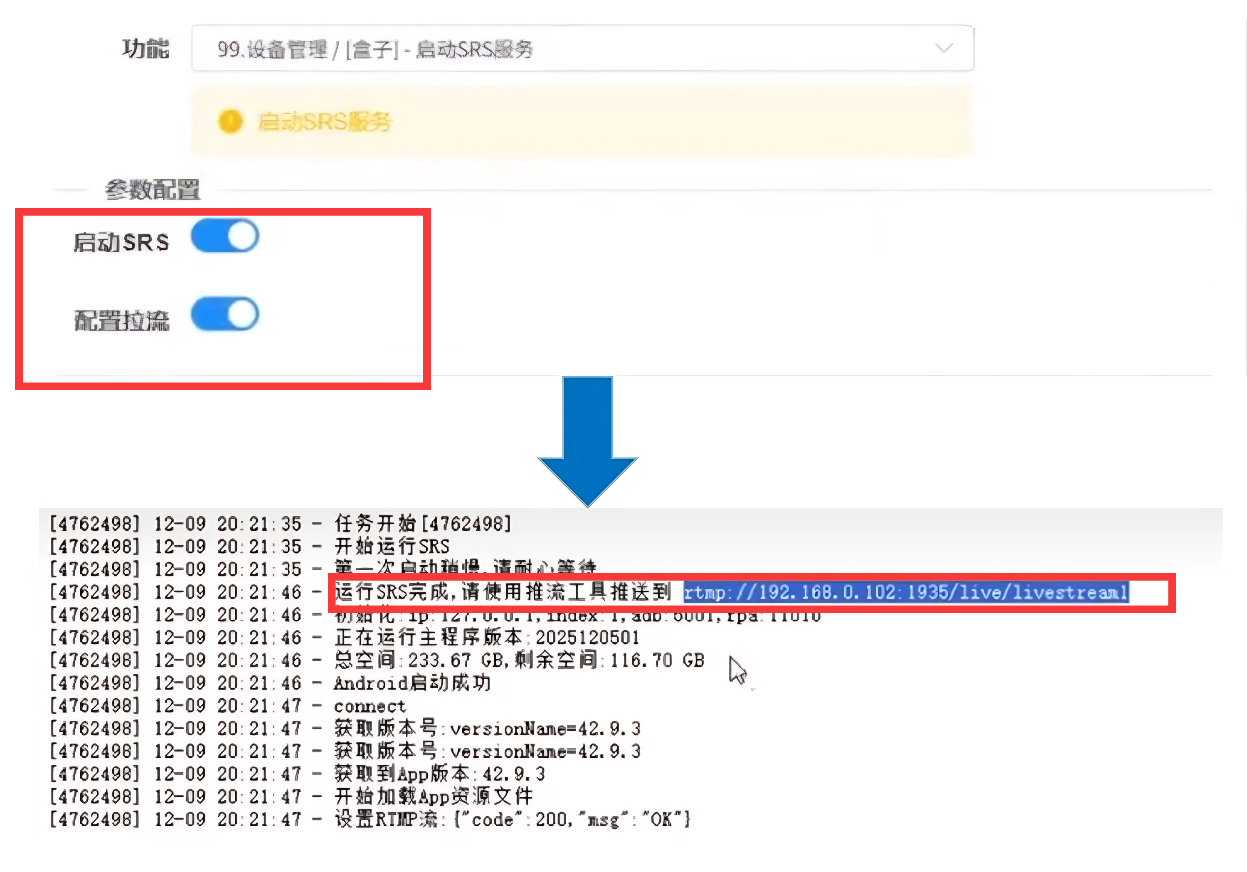Select the highlighted rtmp stream URL

click(903, 592)
